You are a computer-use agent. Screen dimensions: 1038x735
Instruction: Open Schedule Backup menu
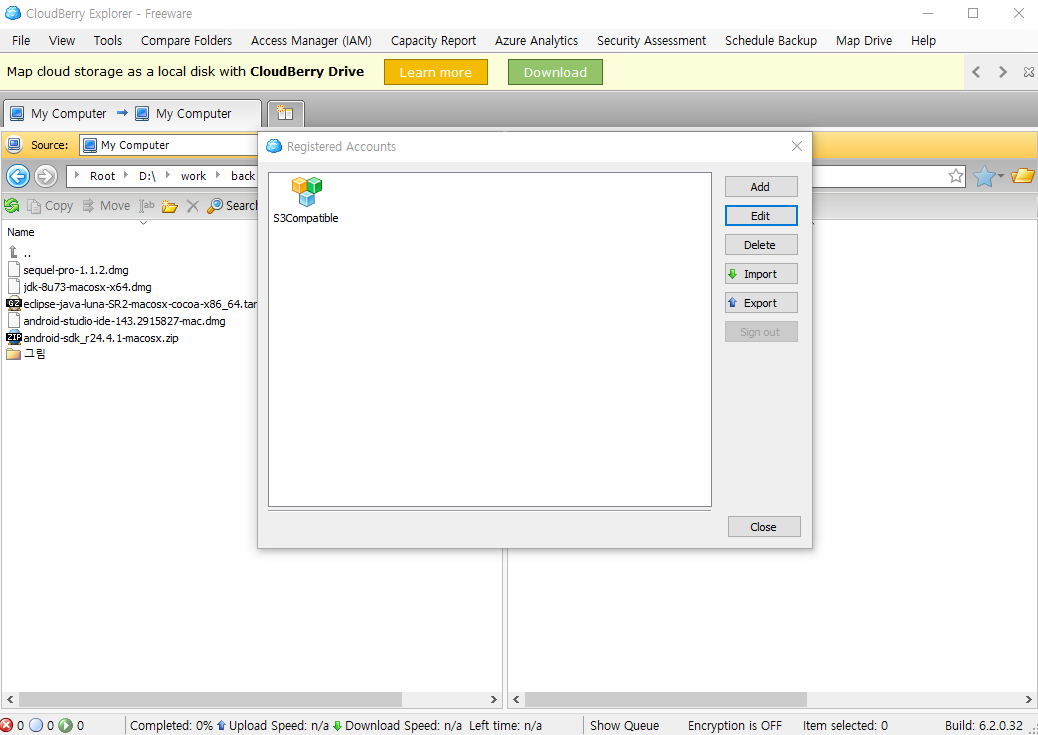[771, 40]
